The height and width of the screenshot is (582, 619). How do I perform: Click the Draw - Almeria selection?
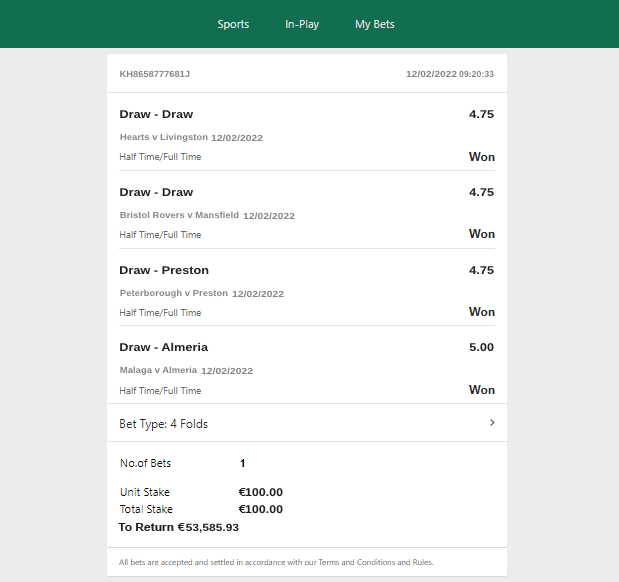(x=163, y=347)
